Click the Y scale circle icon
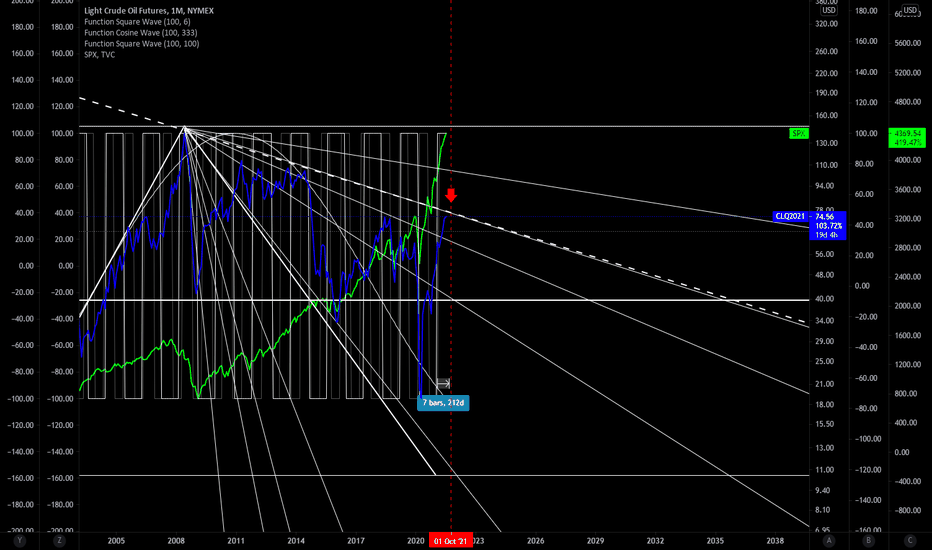Viewport: 932px width, 550px height. click(x=20, y=540)
